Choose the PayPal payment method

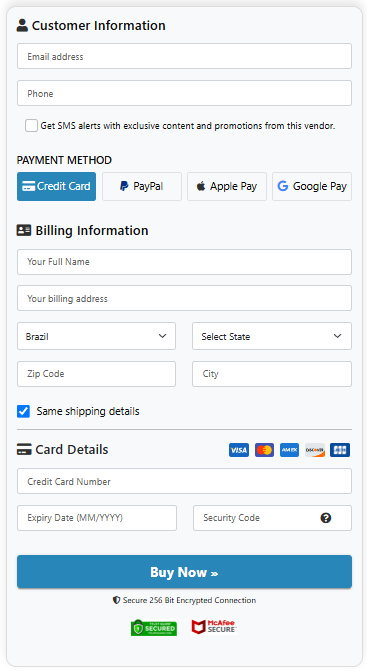142,186
